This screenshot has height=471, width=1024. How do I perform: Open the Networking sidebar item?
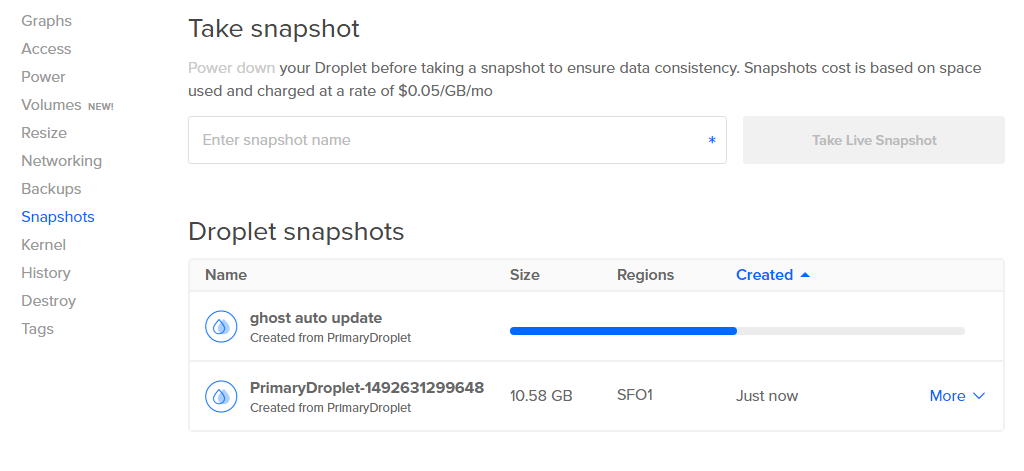[x=61, y=161]
